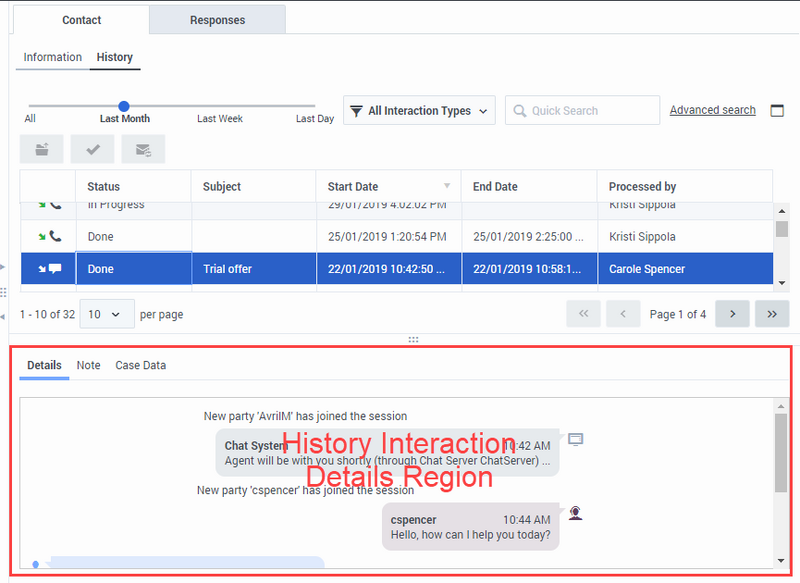Click the panel layout icon beside Advanced search
This screenshot has height=583, width=800.
[777, 111]
